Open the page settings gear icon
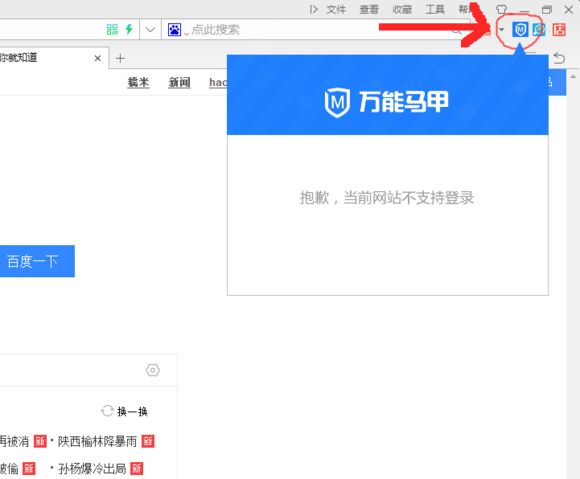This screenshot has width=580, height=479. [153, 370]
